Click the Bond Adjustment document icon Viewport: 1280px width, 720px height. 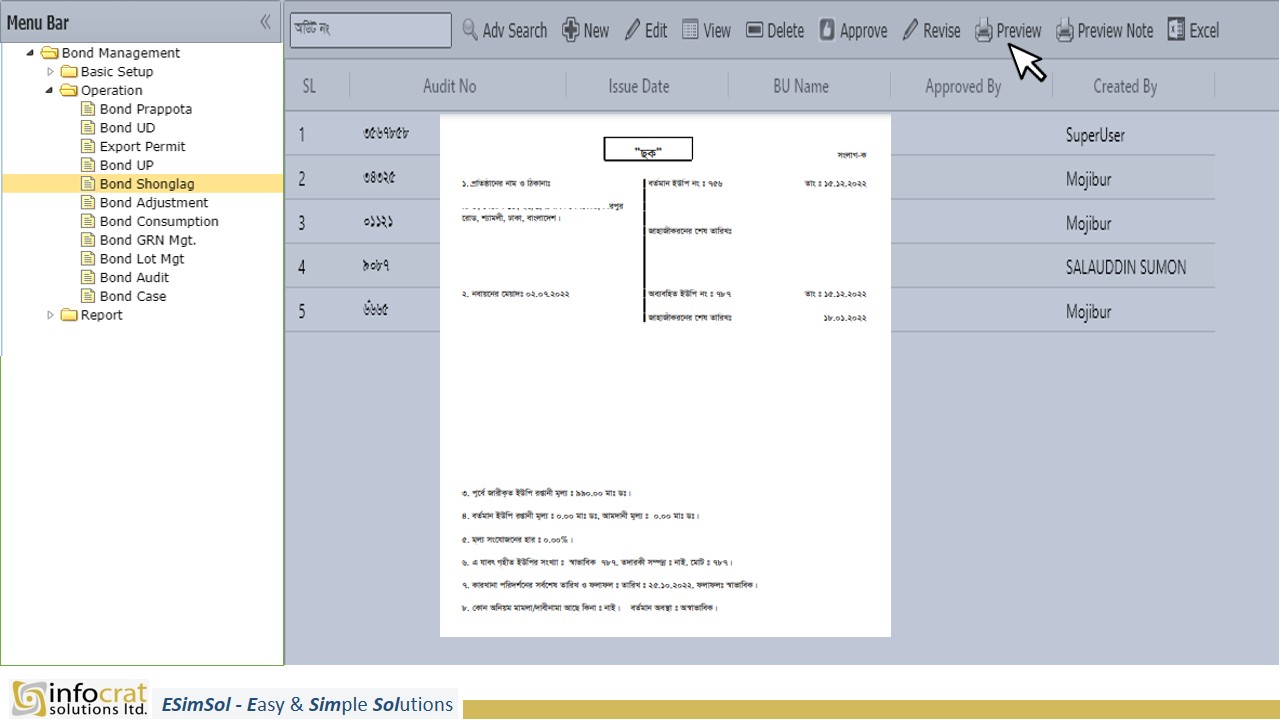point(88,203)
